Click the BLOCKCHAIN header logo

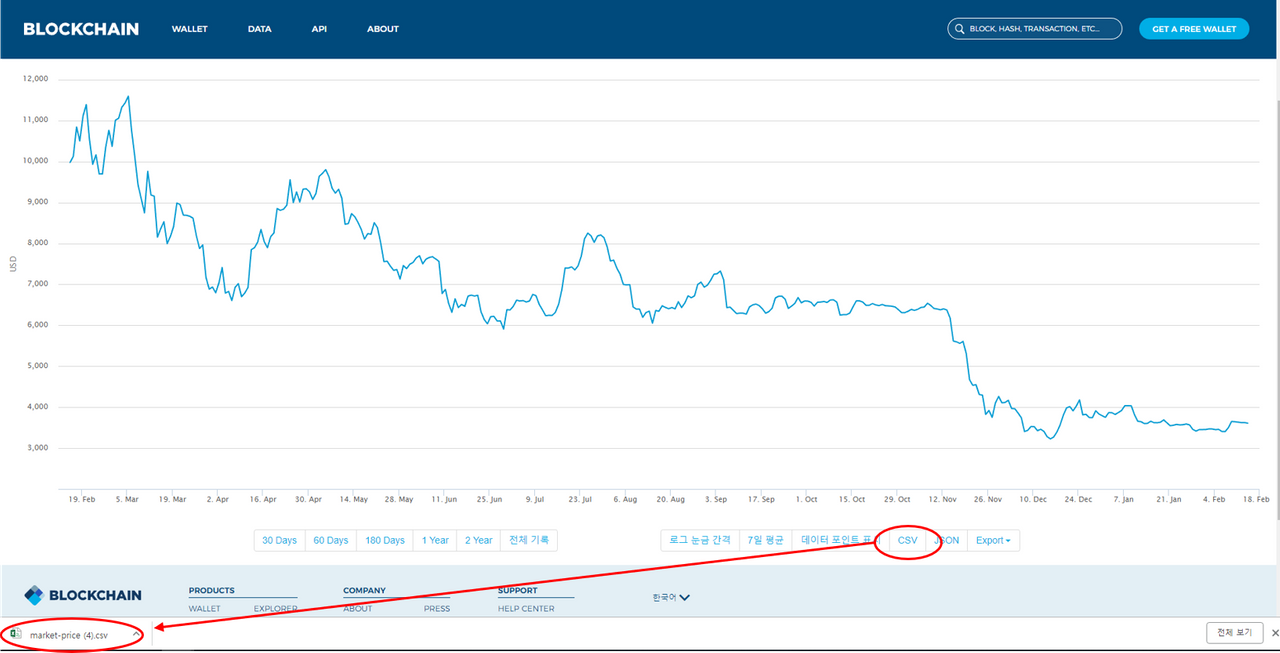pos(81,29)
